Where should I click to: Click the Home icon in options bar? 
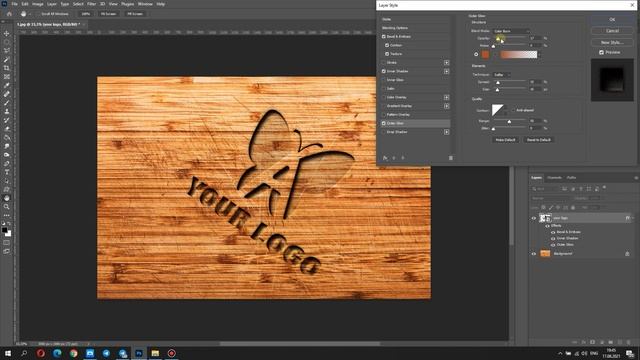click(9, 14)
